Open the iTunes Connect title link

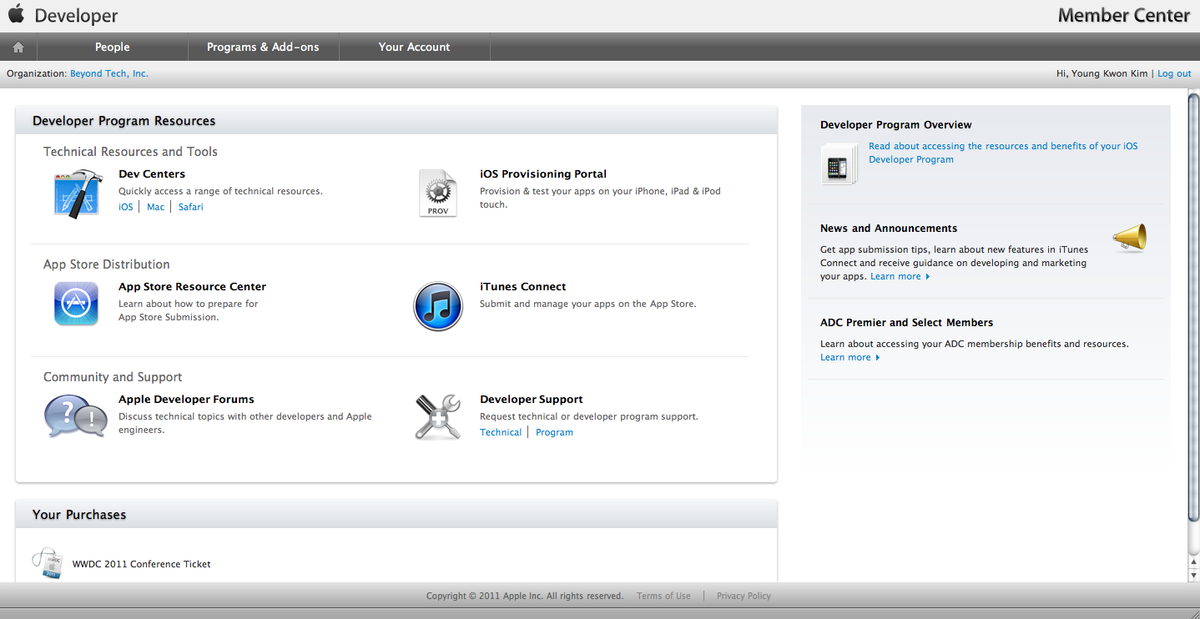coord(523,287)
